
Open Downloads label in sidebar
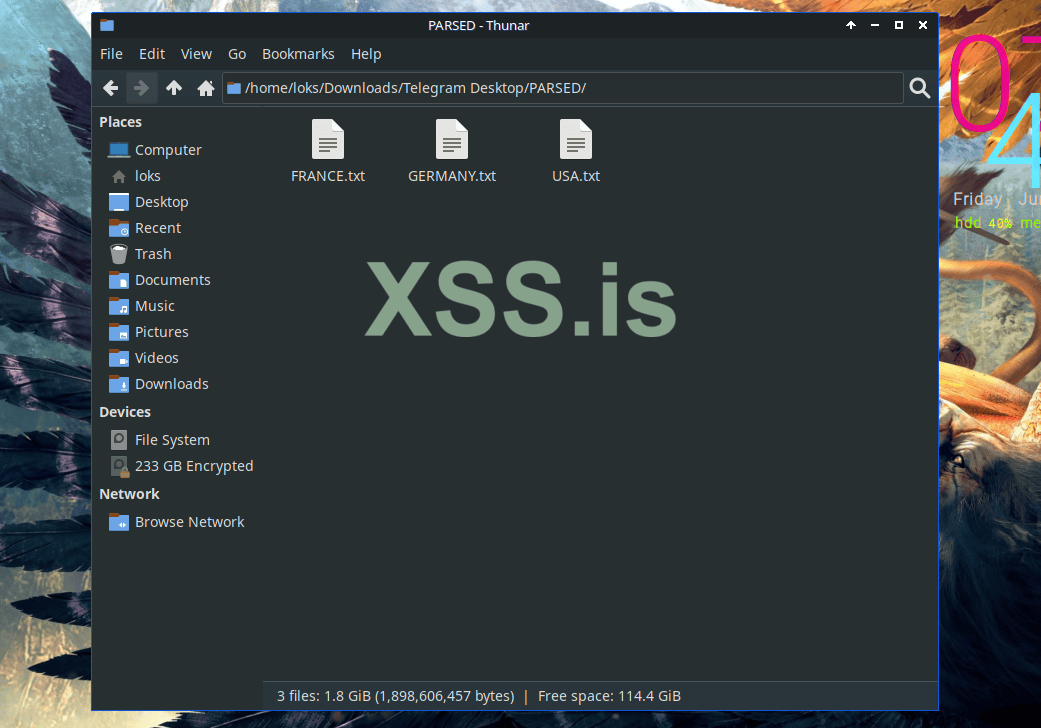coord(172,384)
